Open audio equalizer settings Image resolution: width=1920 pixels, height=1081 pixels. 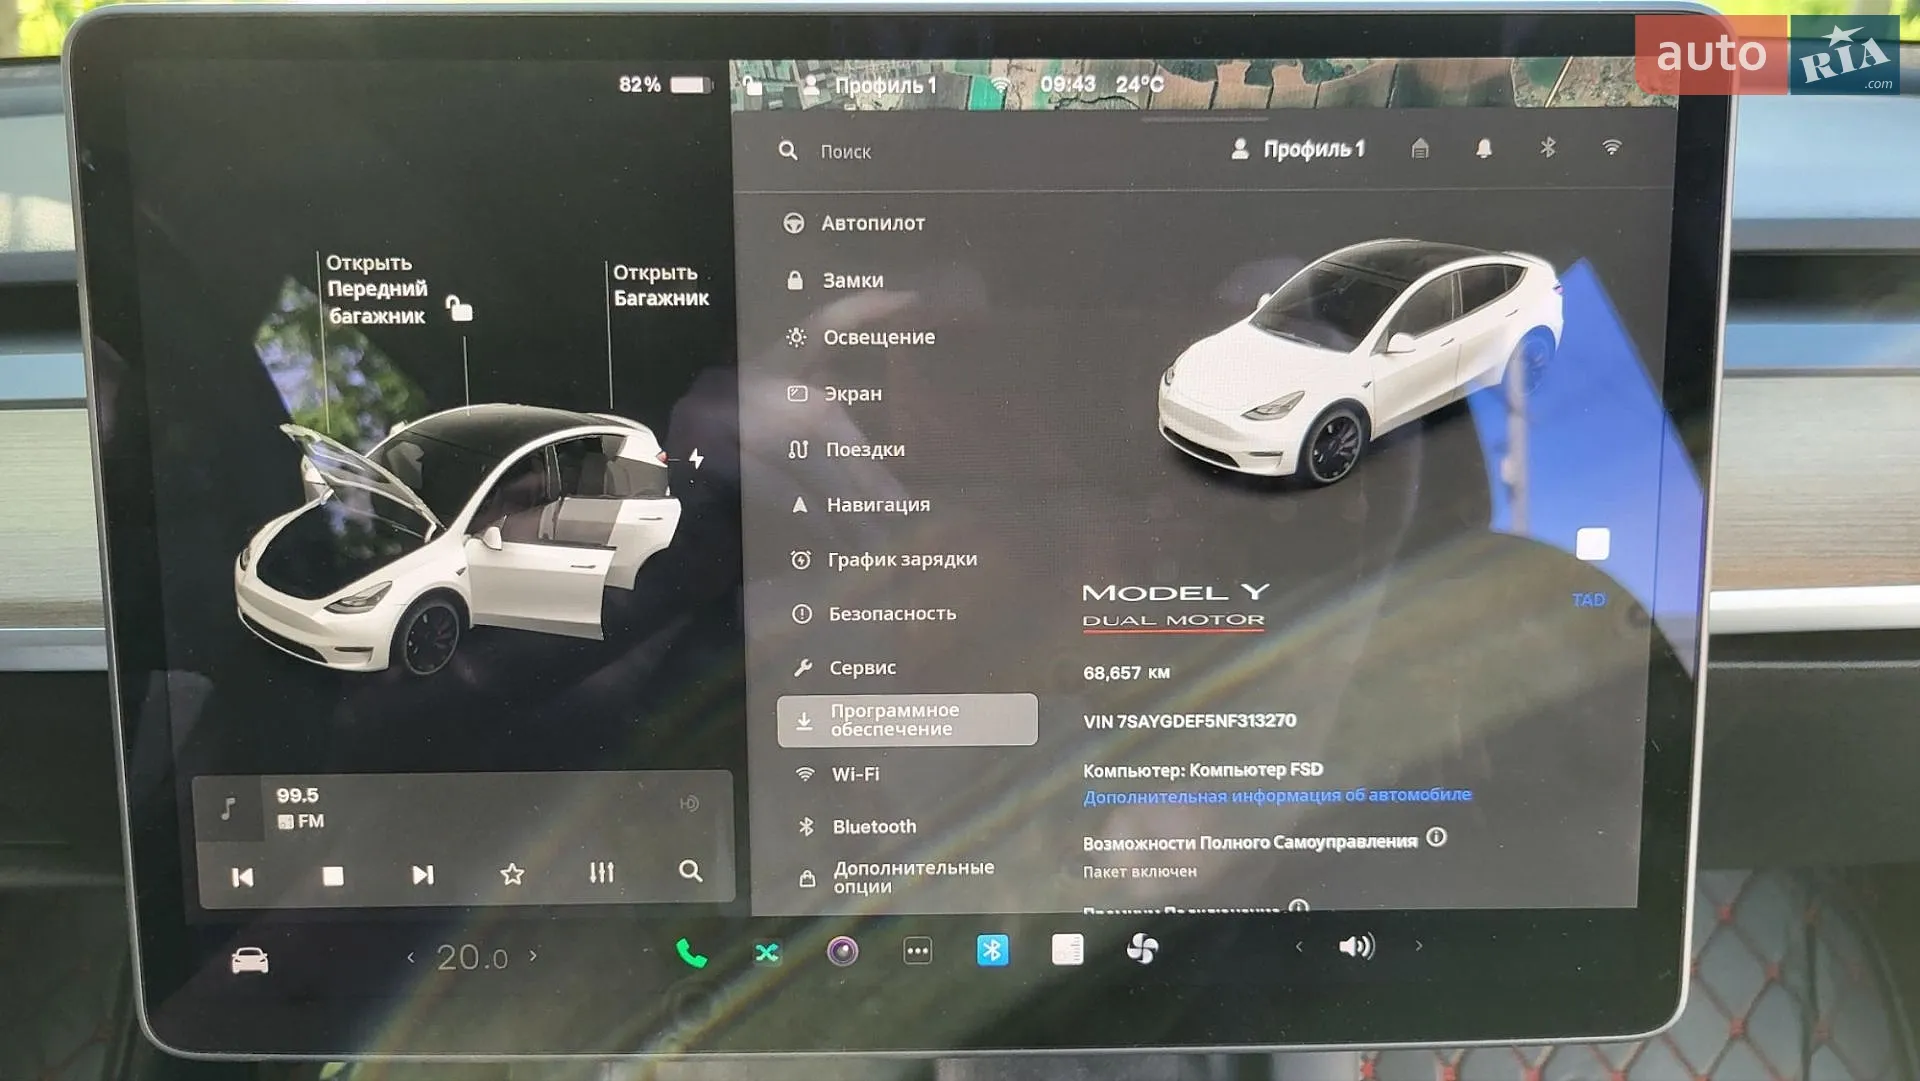tap(601, 872)
